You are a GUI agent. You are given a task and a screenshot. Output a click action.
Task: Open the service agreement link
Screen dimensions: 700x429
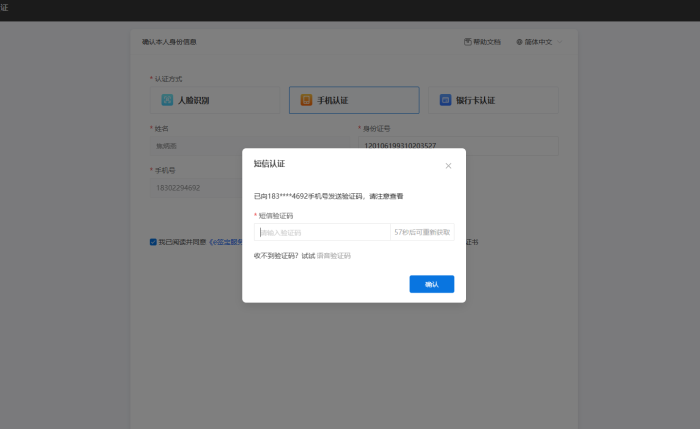(226, 242)
